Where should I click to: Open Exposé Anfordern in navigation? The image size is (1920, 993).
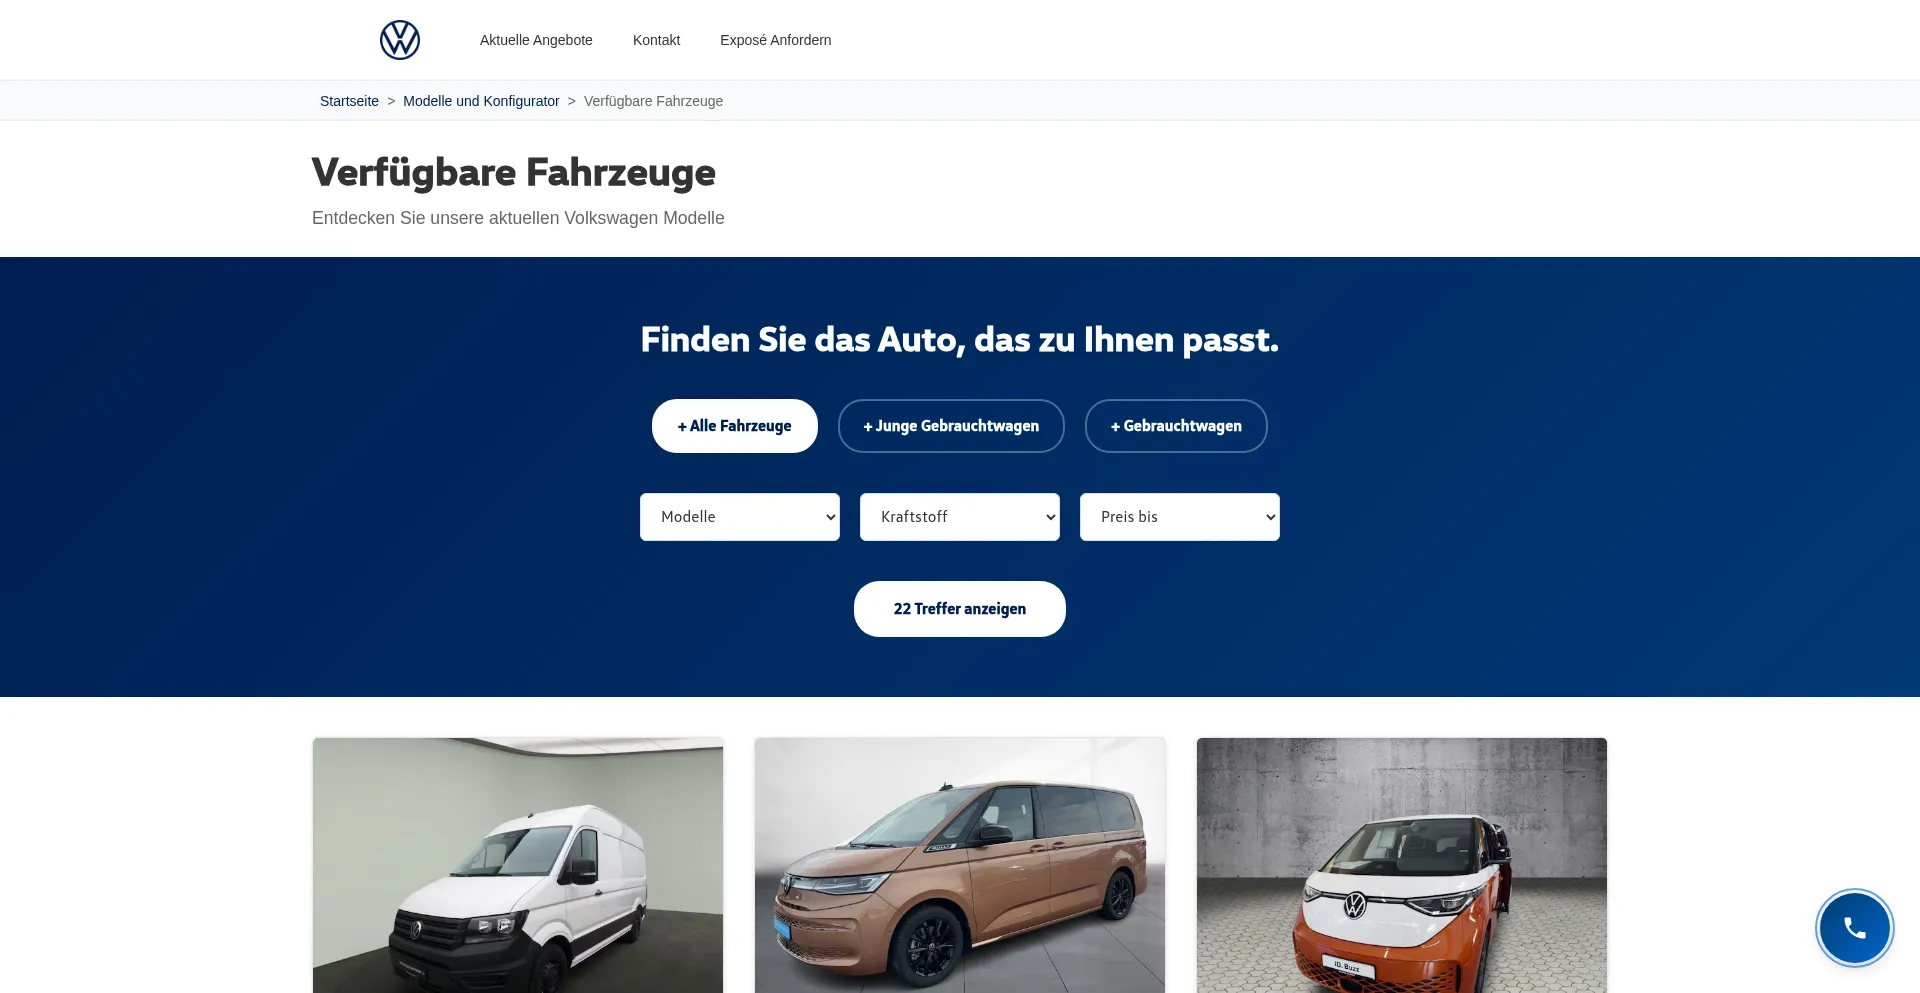(x=776, y=40)
